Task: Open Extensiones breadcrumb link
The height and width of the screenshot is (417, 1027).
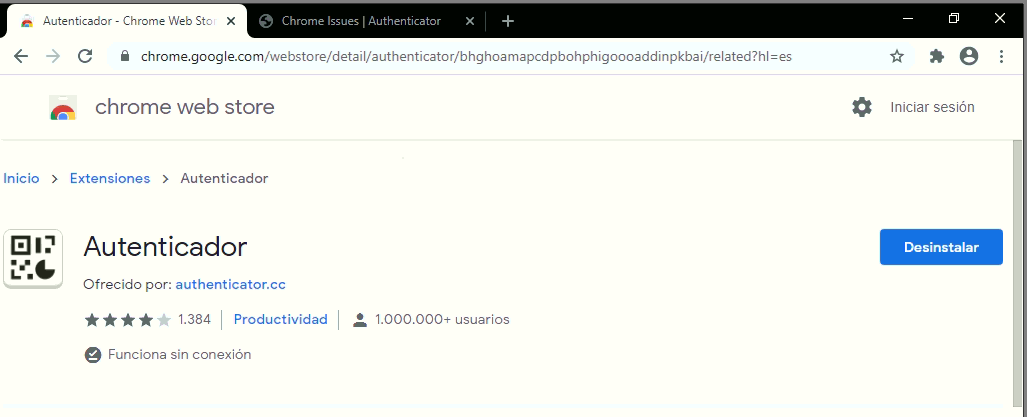Action: click(x=110, y=178)
